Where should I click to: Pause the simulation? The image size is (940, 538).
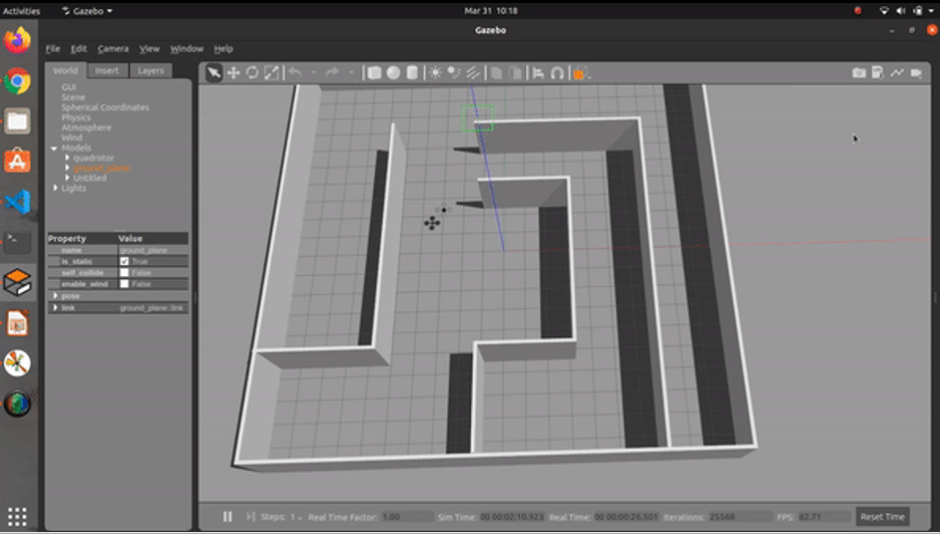[227, 516]
